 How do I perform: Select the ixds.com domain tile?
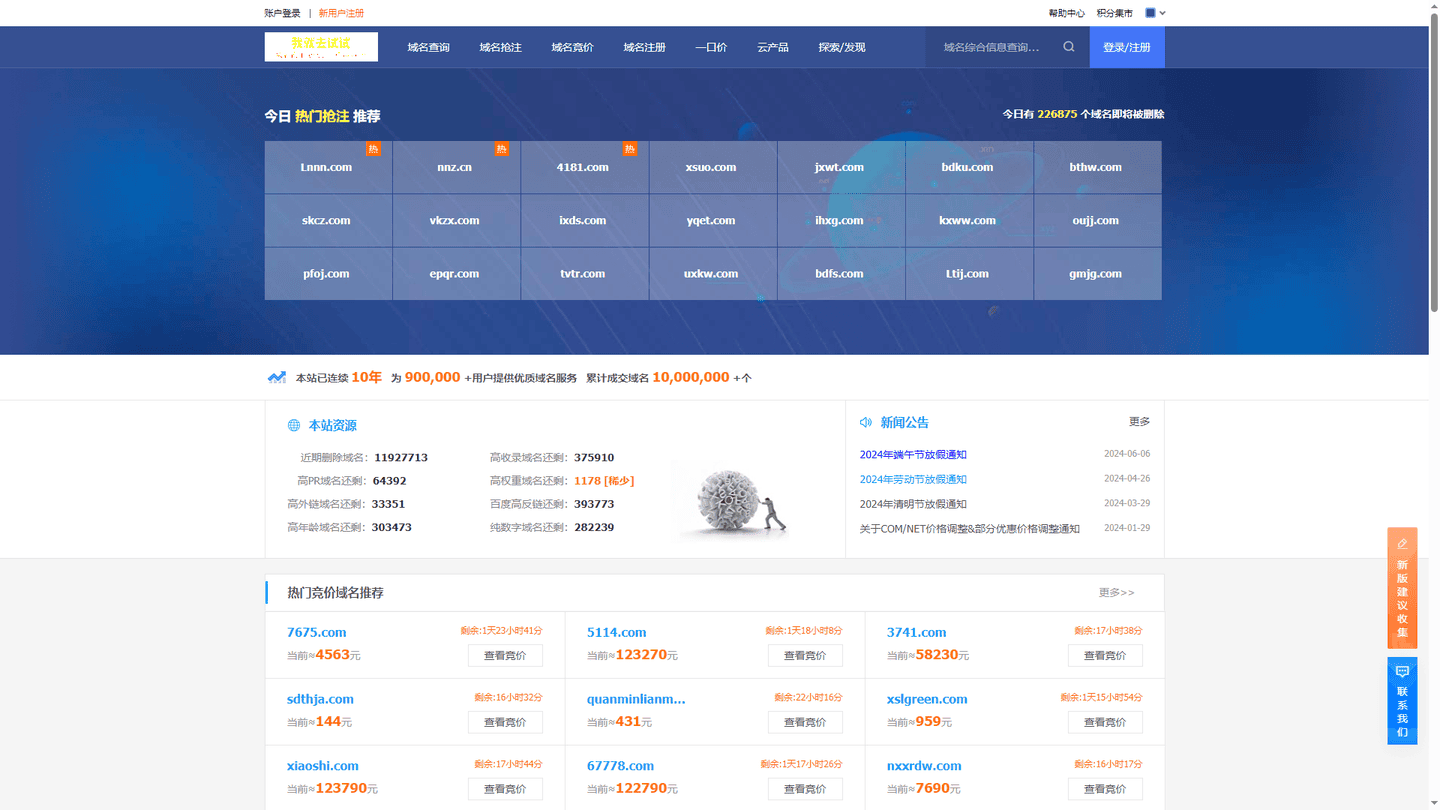tap(584, 220)
